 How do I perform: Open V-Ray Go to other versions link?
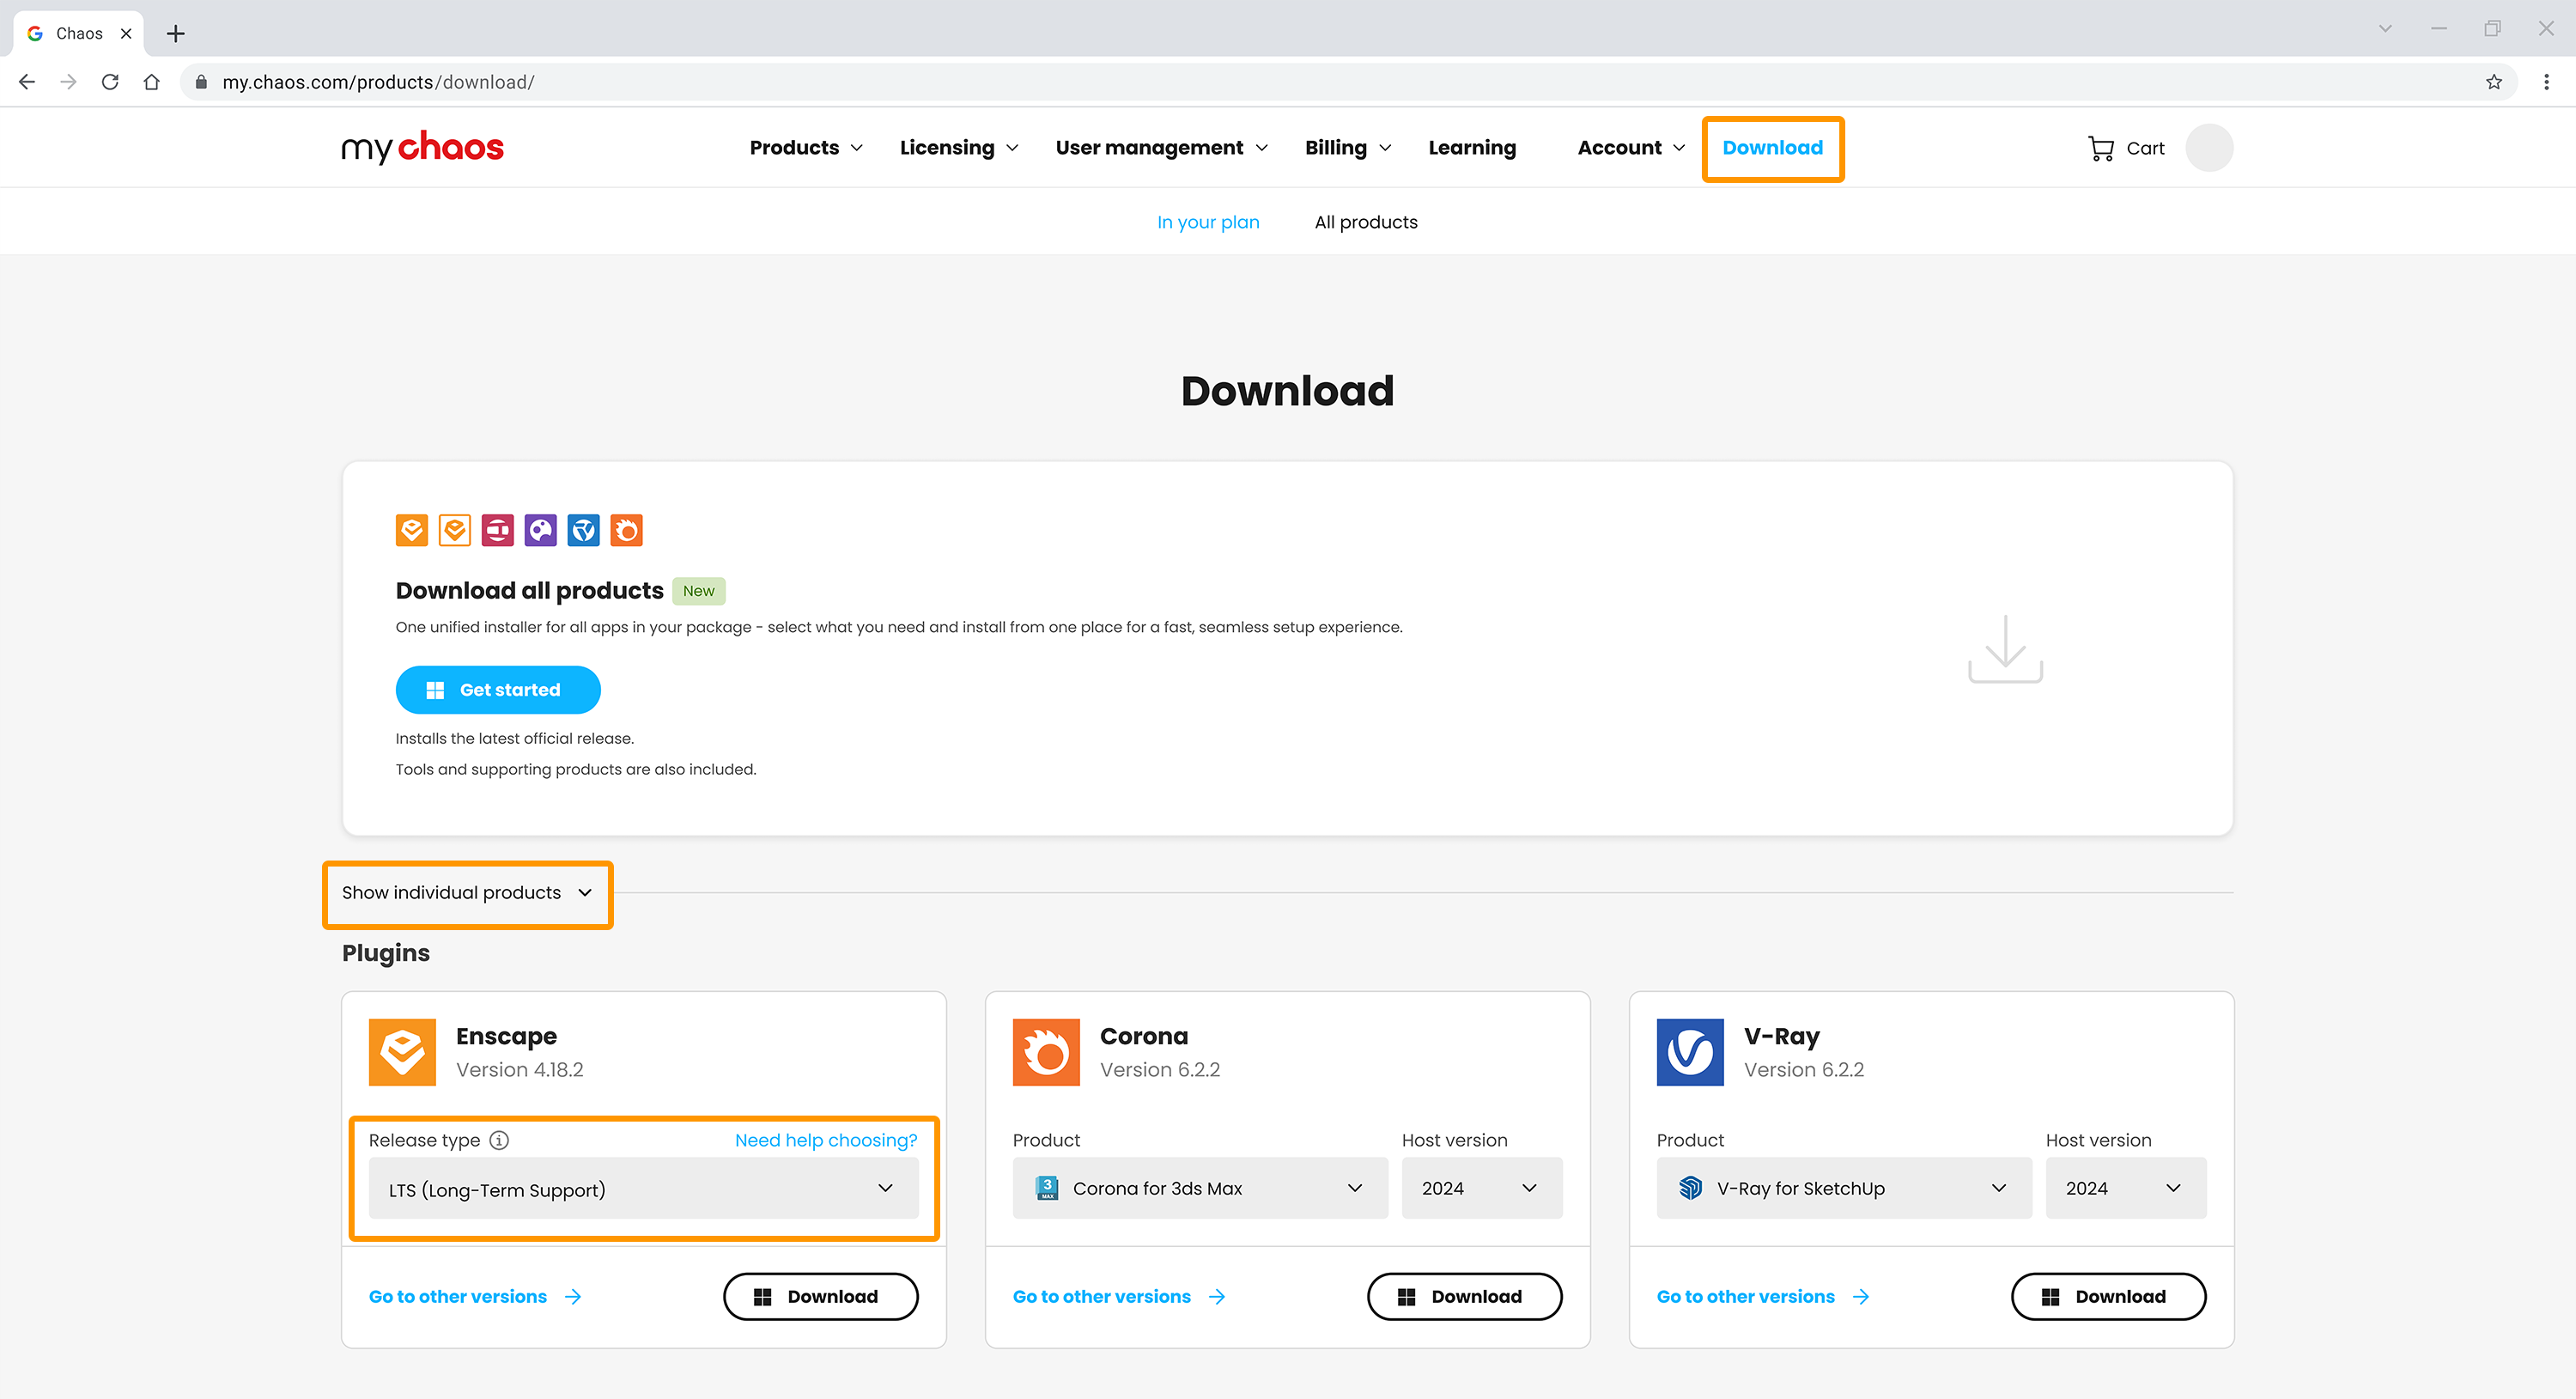coord(1763,1297)
